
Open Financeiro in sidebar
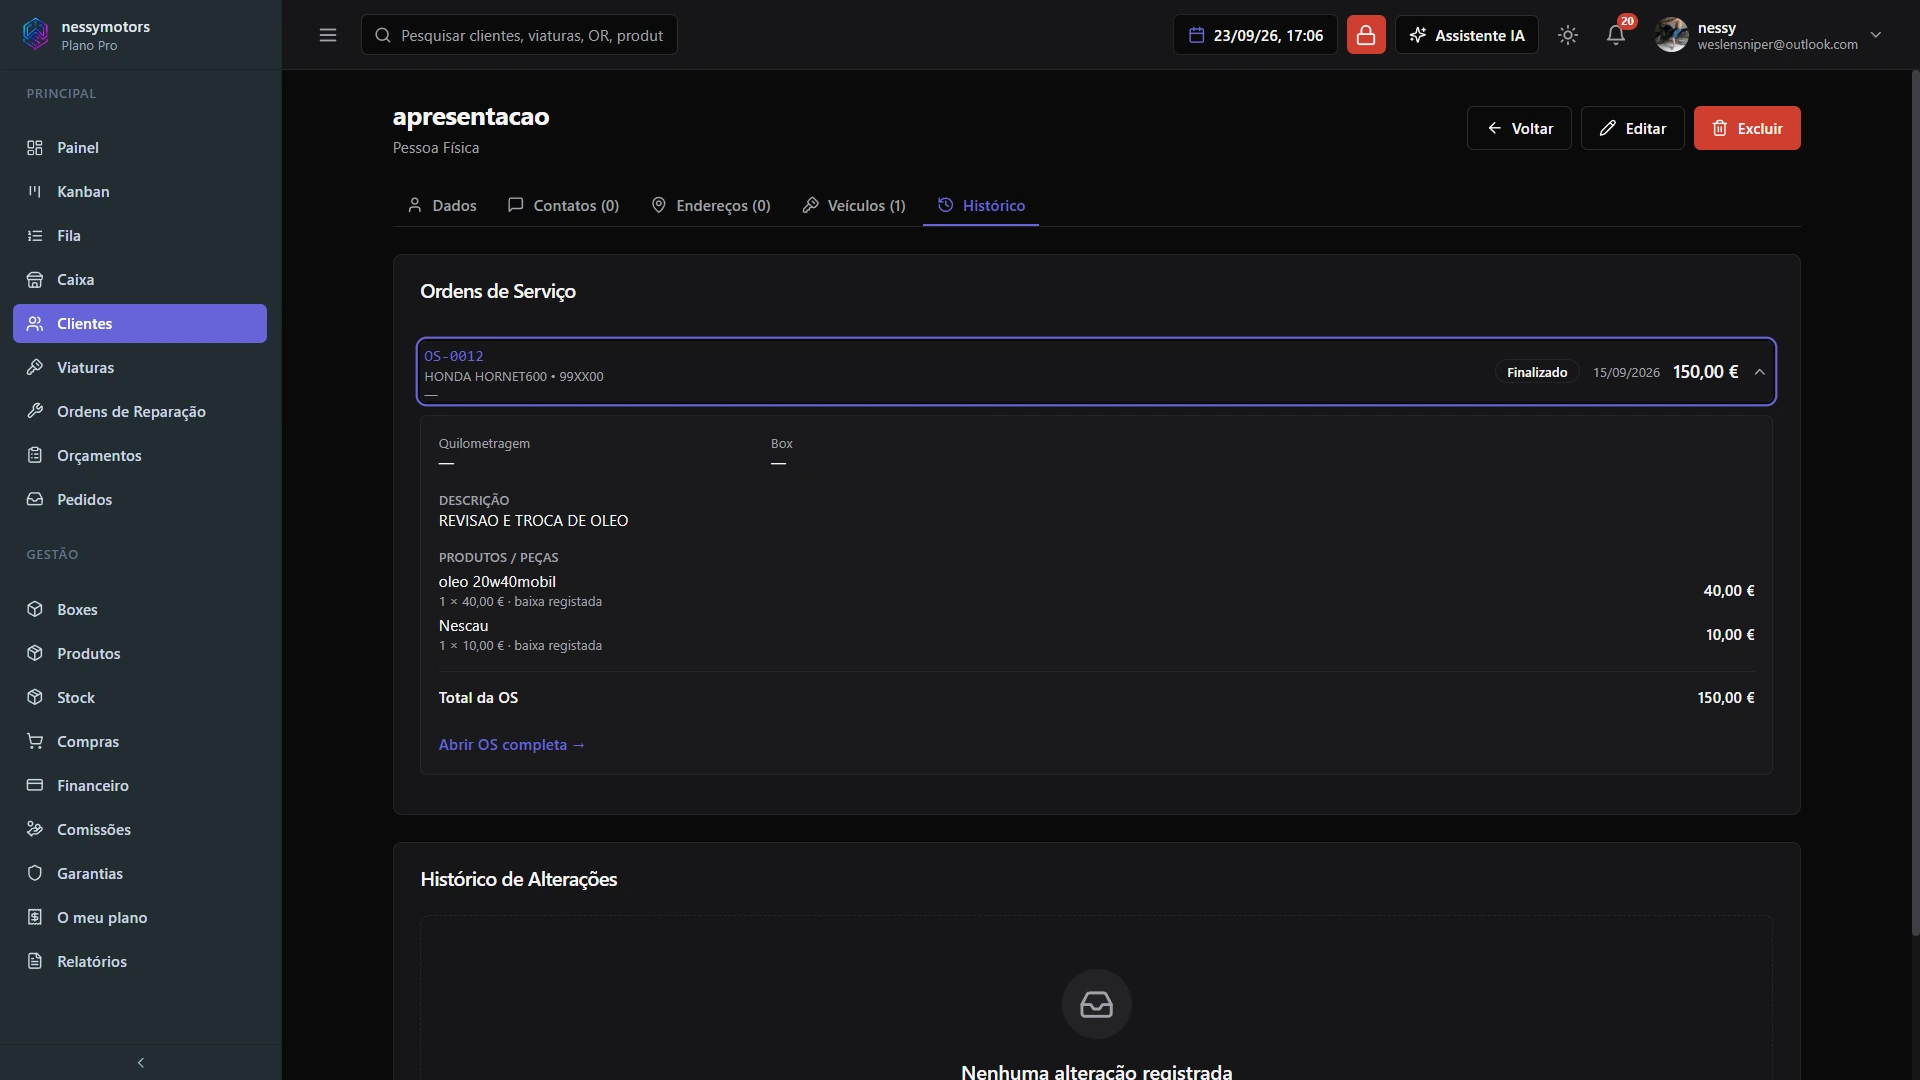[140, 786]
